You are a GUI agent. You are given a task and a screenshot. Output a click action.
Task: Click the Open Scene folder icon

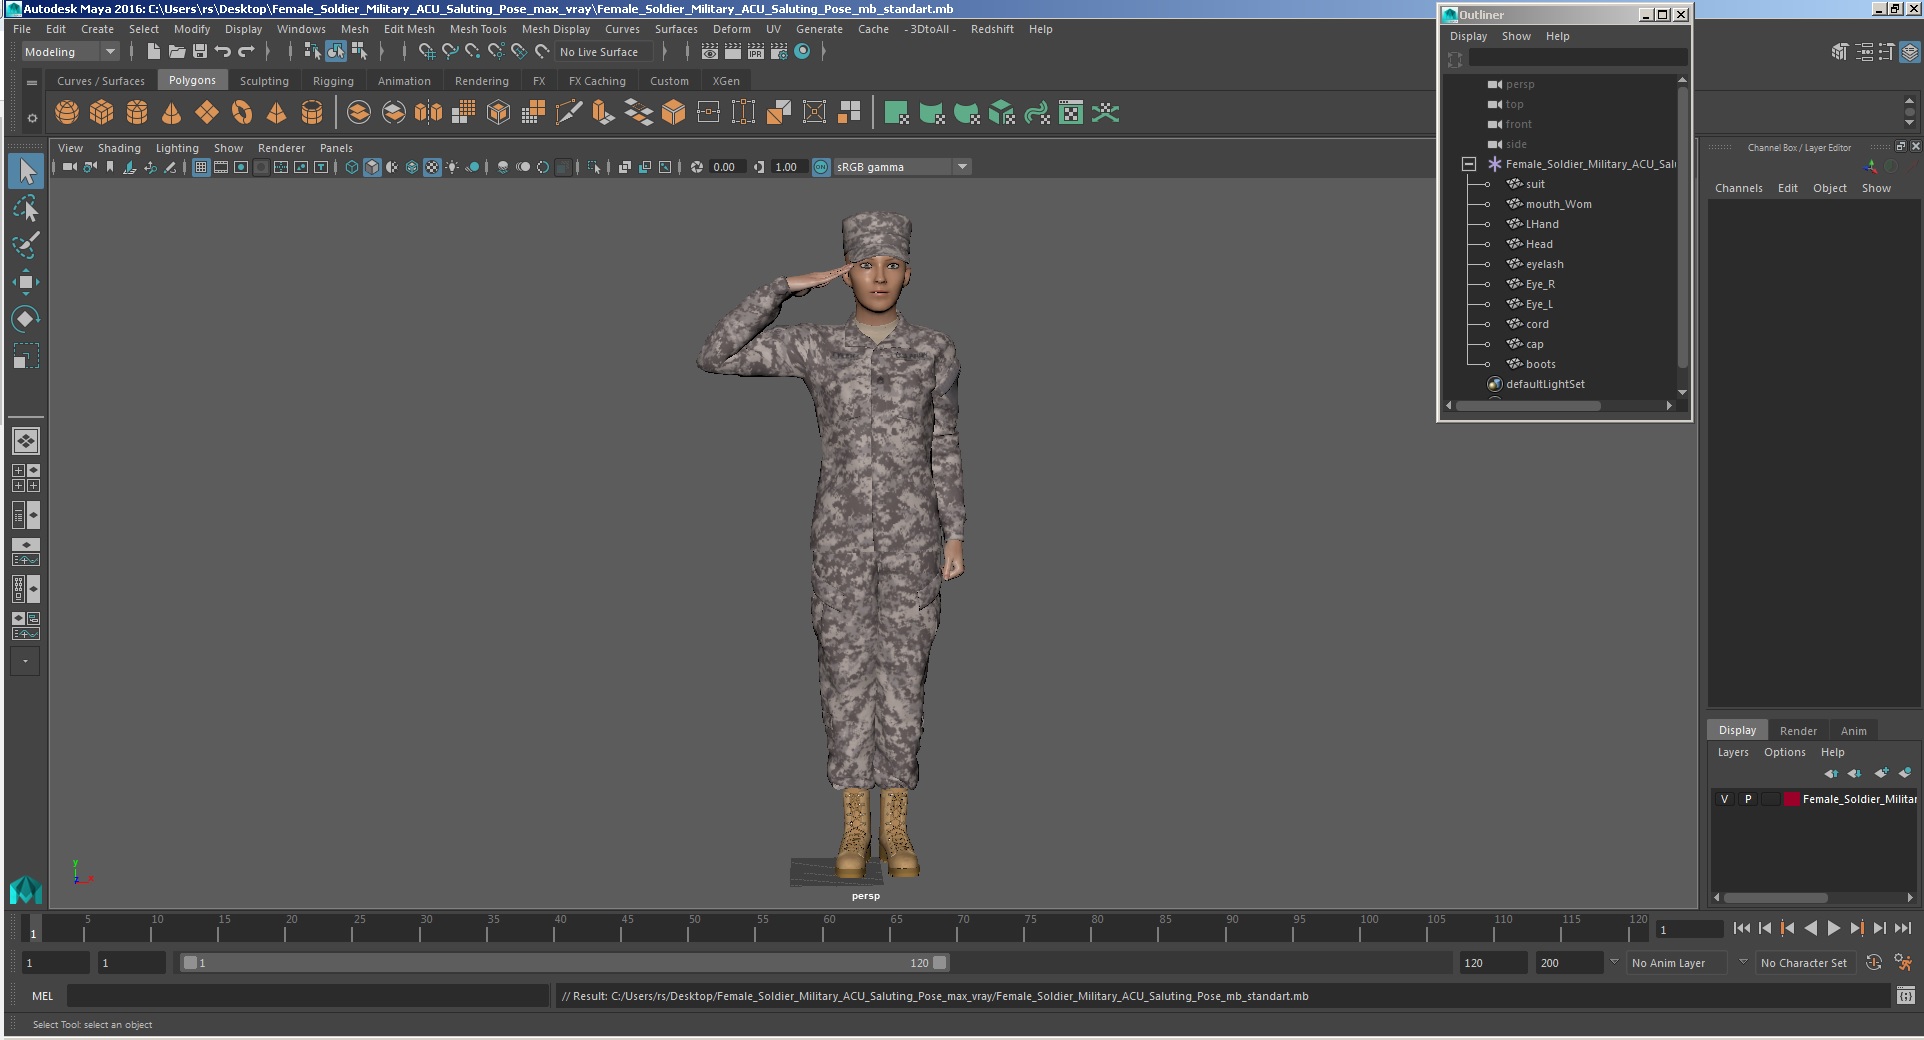[177, 51]
